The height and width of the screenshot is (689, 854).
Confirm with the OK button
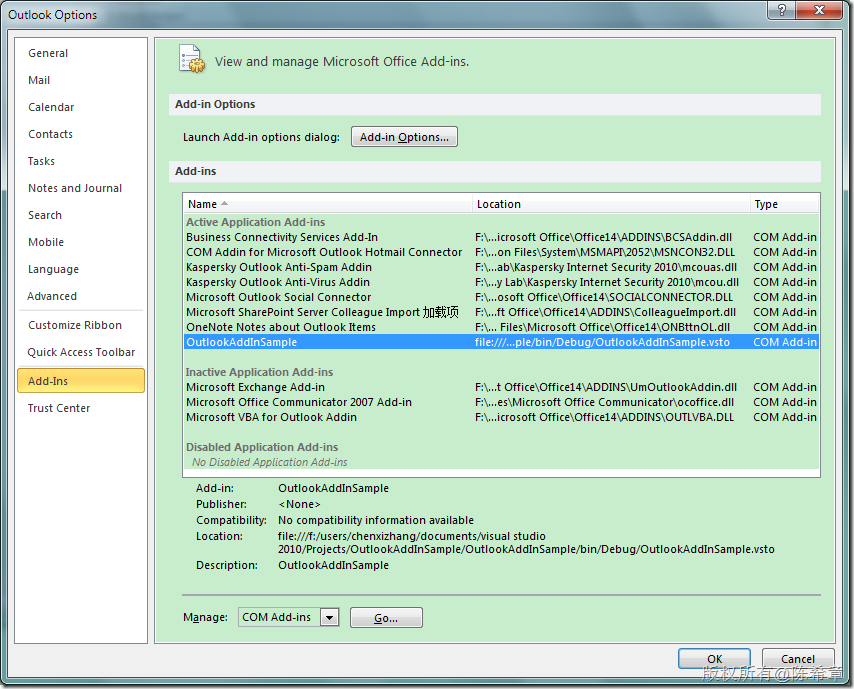click(714, 659)
